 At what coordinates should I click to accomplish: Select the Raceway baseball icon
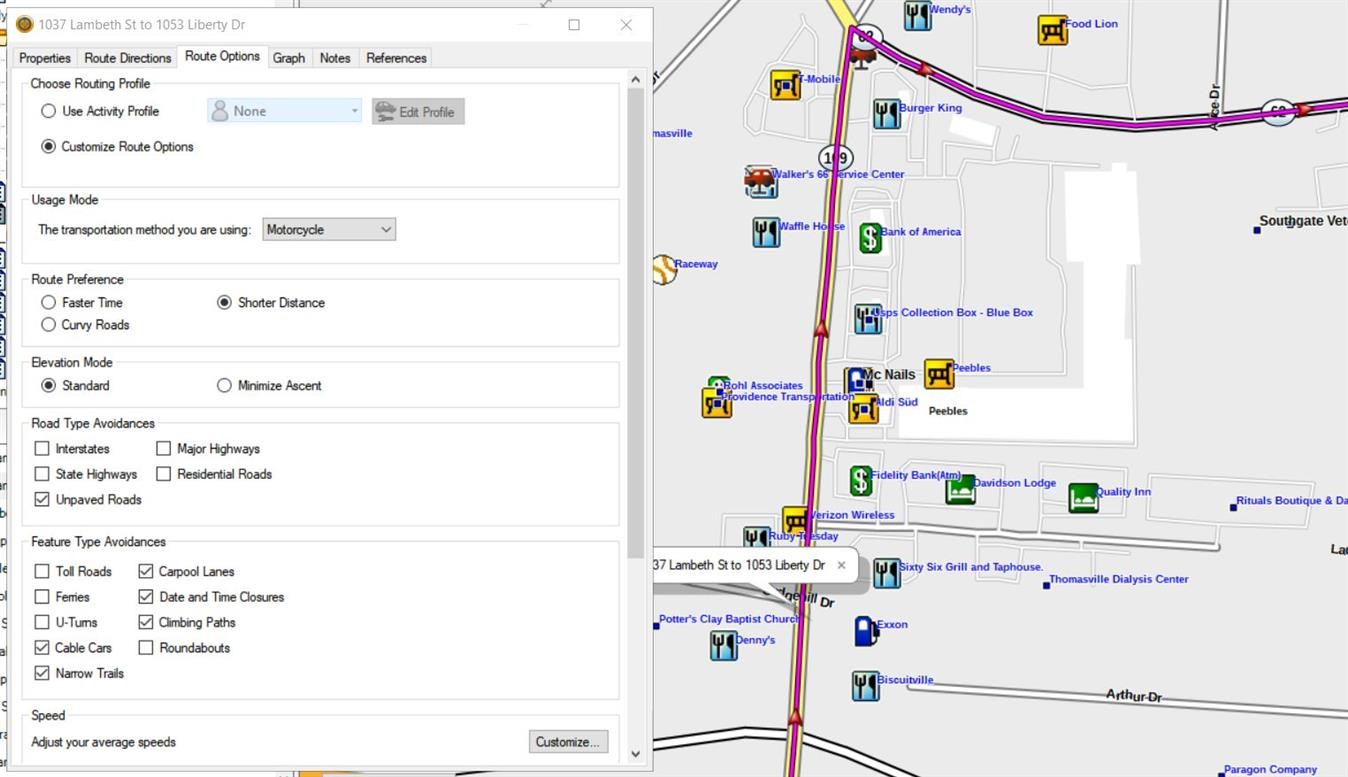[664, 269]
